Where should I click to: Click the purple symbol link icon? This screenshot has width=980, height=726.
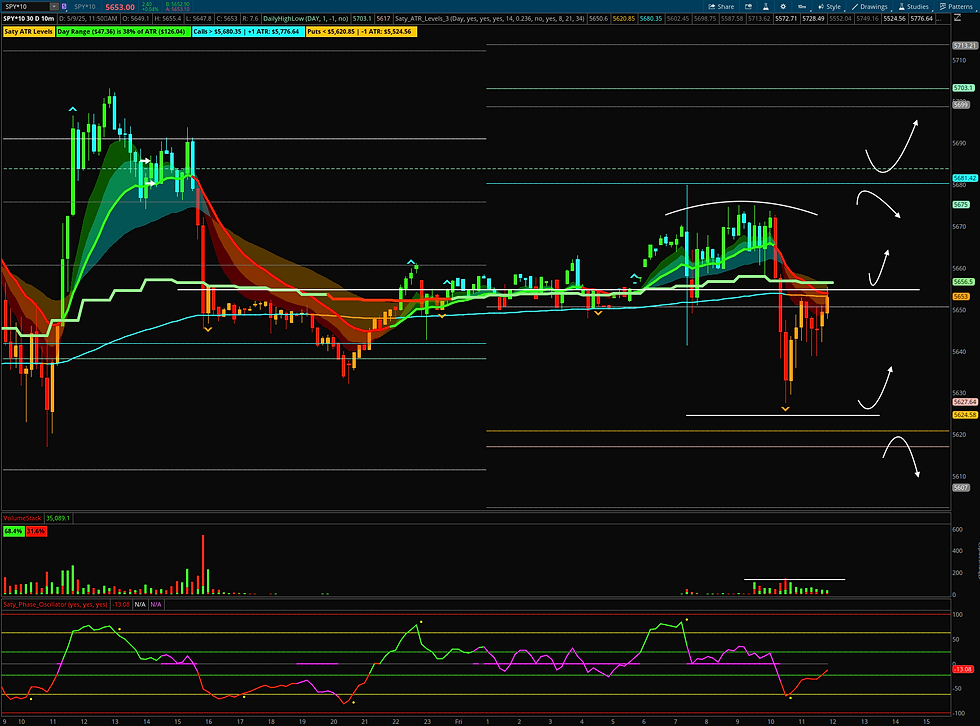point(64,6)
